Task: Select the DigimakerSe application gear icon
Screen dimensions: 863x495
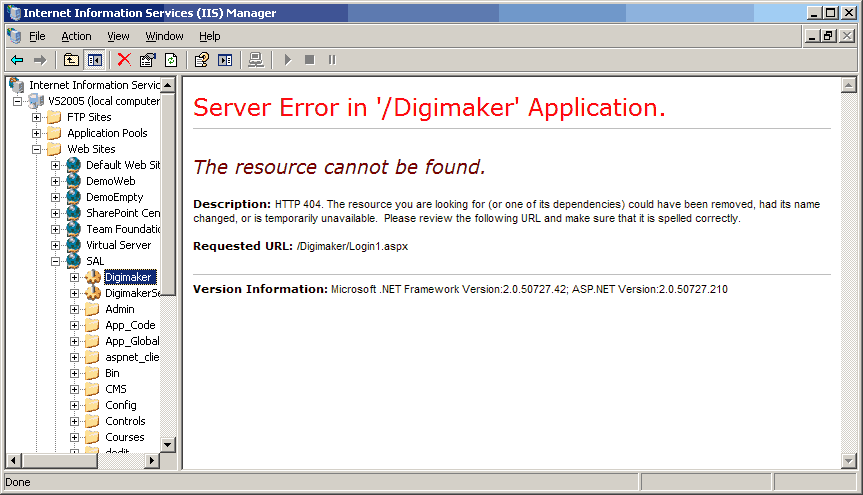Action: click(93, 292)
